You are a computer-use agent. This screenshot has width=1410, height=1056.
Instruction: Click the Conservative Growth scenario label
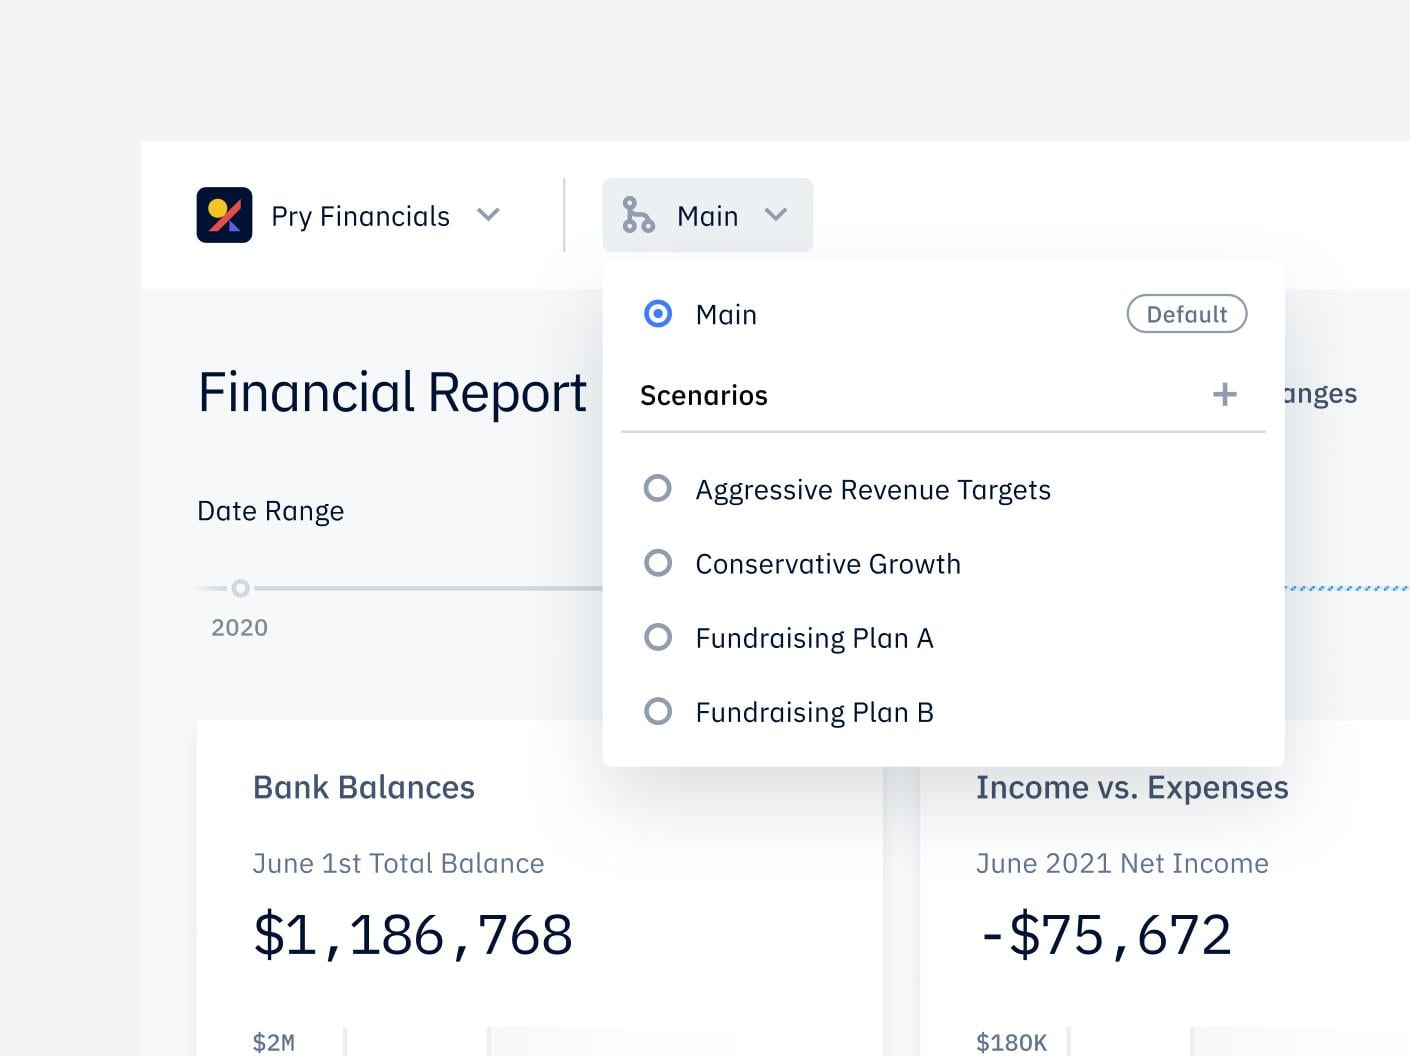point(827,564)
